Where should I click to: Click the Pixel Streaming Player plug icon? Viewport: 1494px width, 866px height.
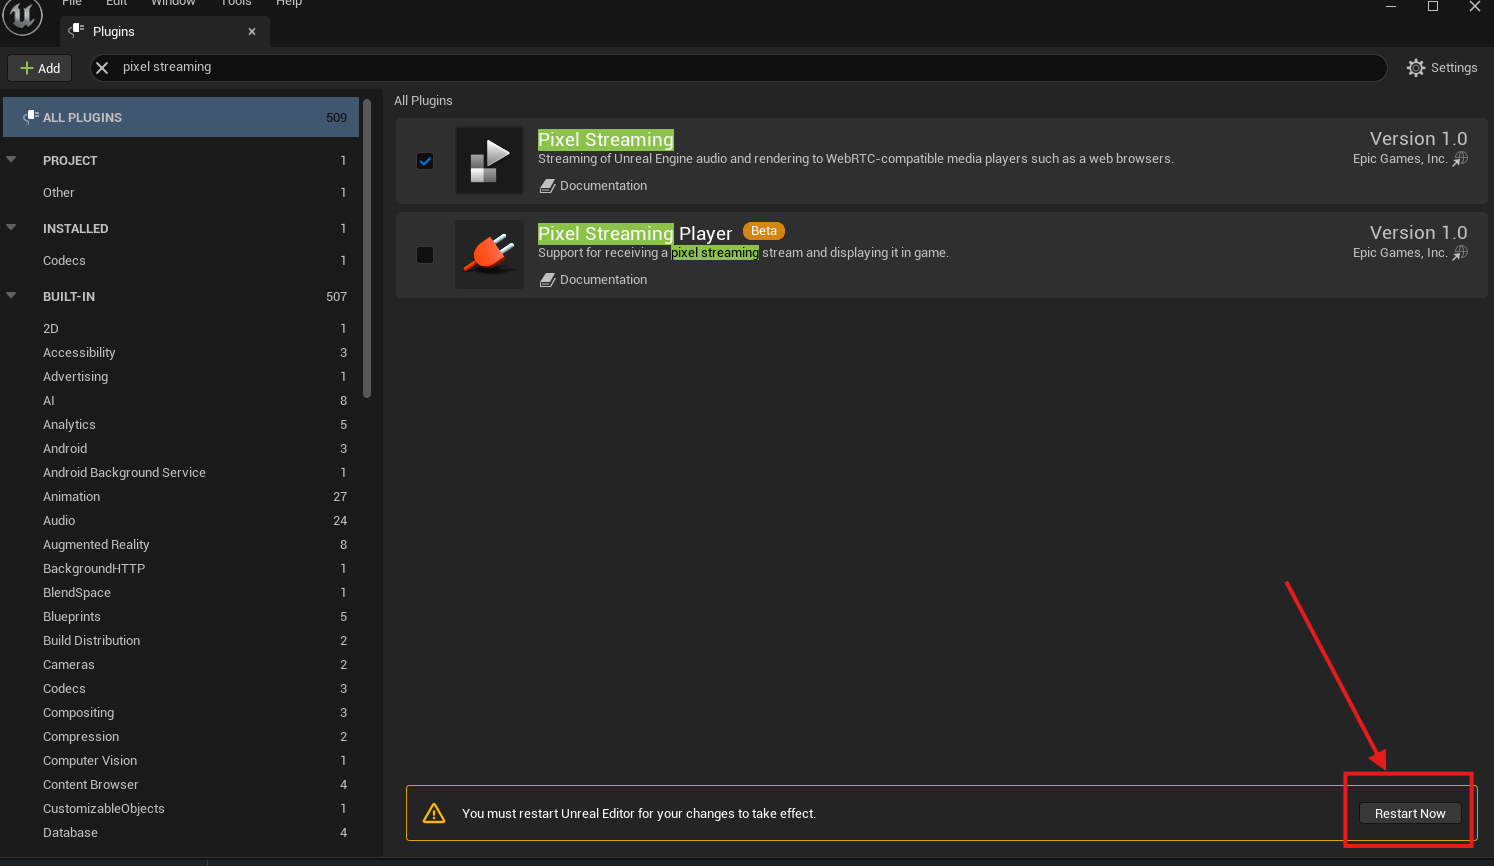(489, 255)
